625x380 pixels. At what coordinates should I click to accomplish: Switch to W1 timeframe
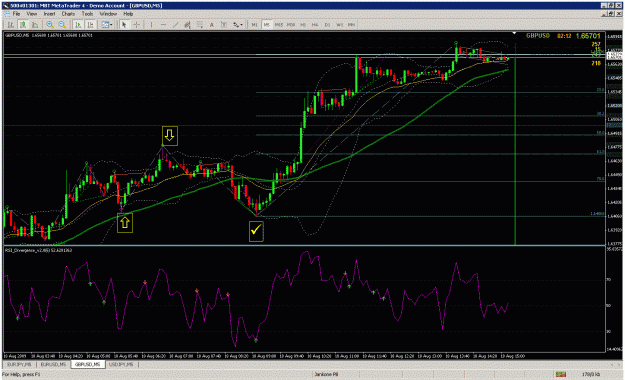(340, 25)
